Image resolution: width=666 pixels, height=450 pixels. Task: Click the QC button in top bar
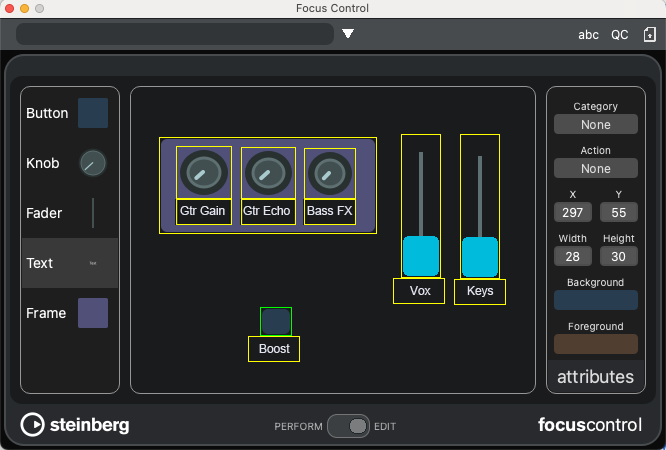click(620, 34)
